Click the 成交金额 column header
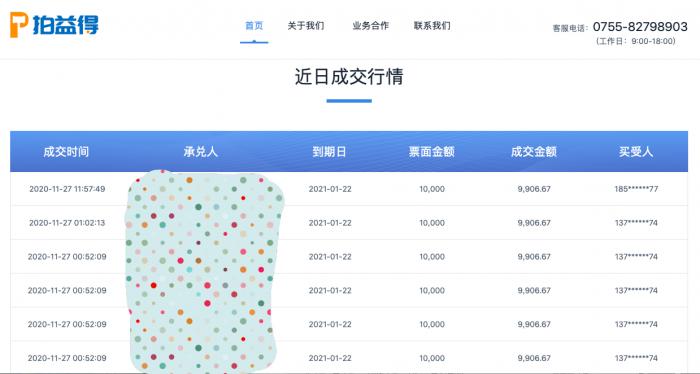 [x=534, y=152]
